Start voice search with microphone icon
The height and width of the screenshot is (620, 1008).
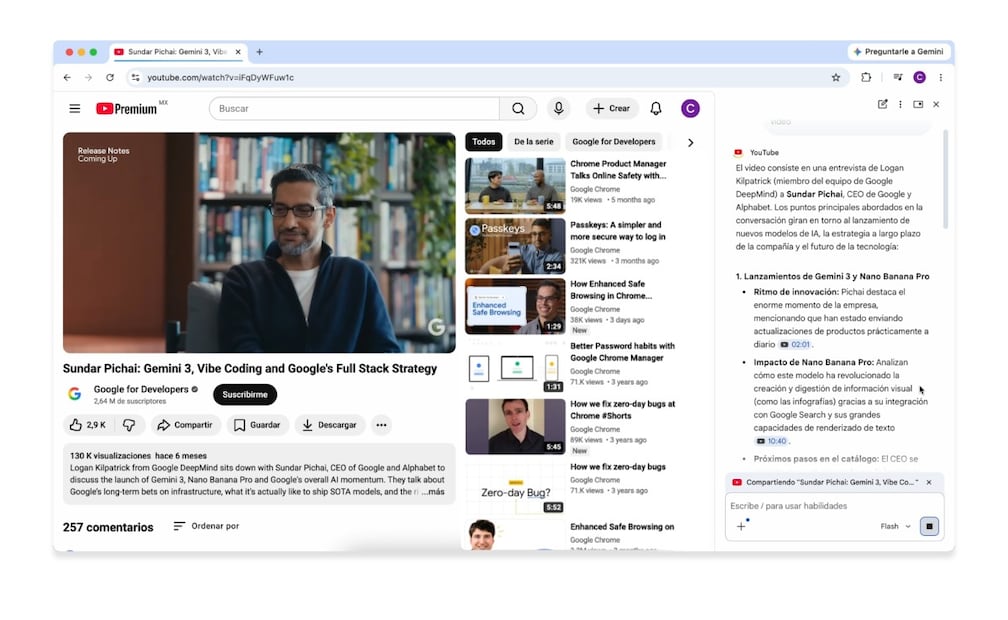559,109
